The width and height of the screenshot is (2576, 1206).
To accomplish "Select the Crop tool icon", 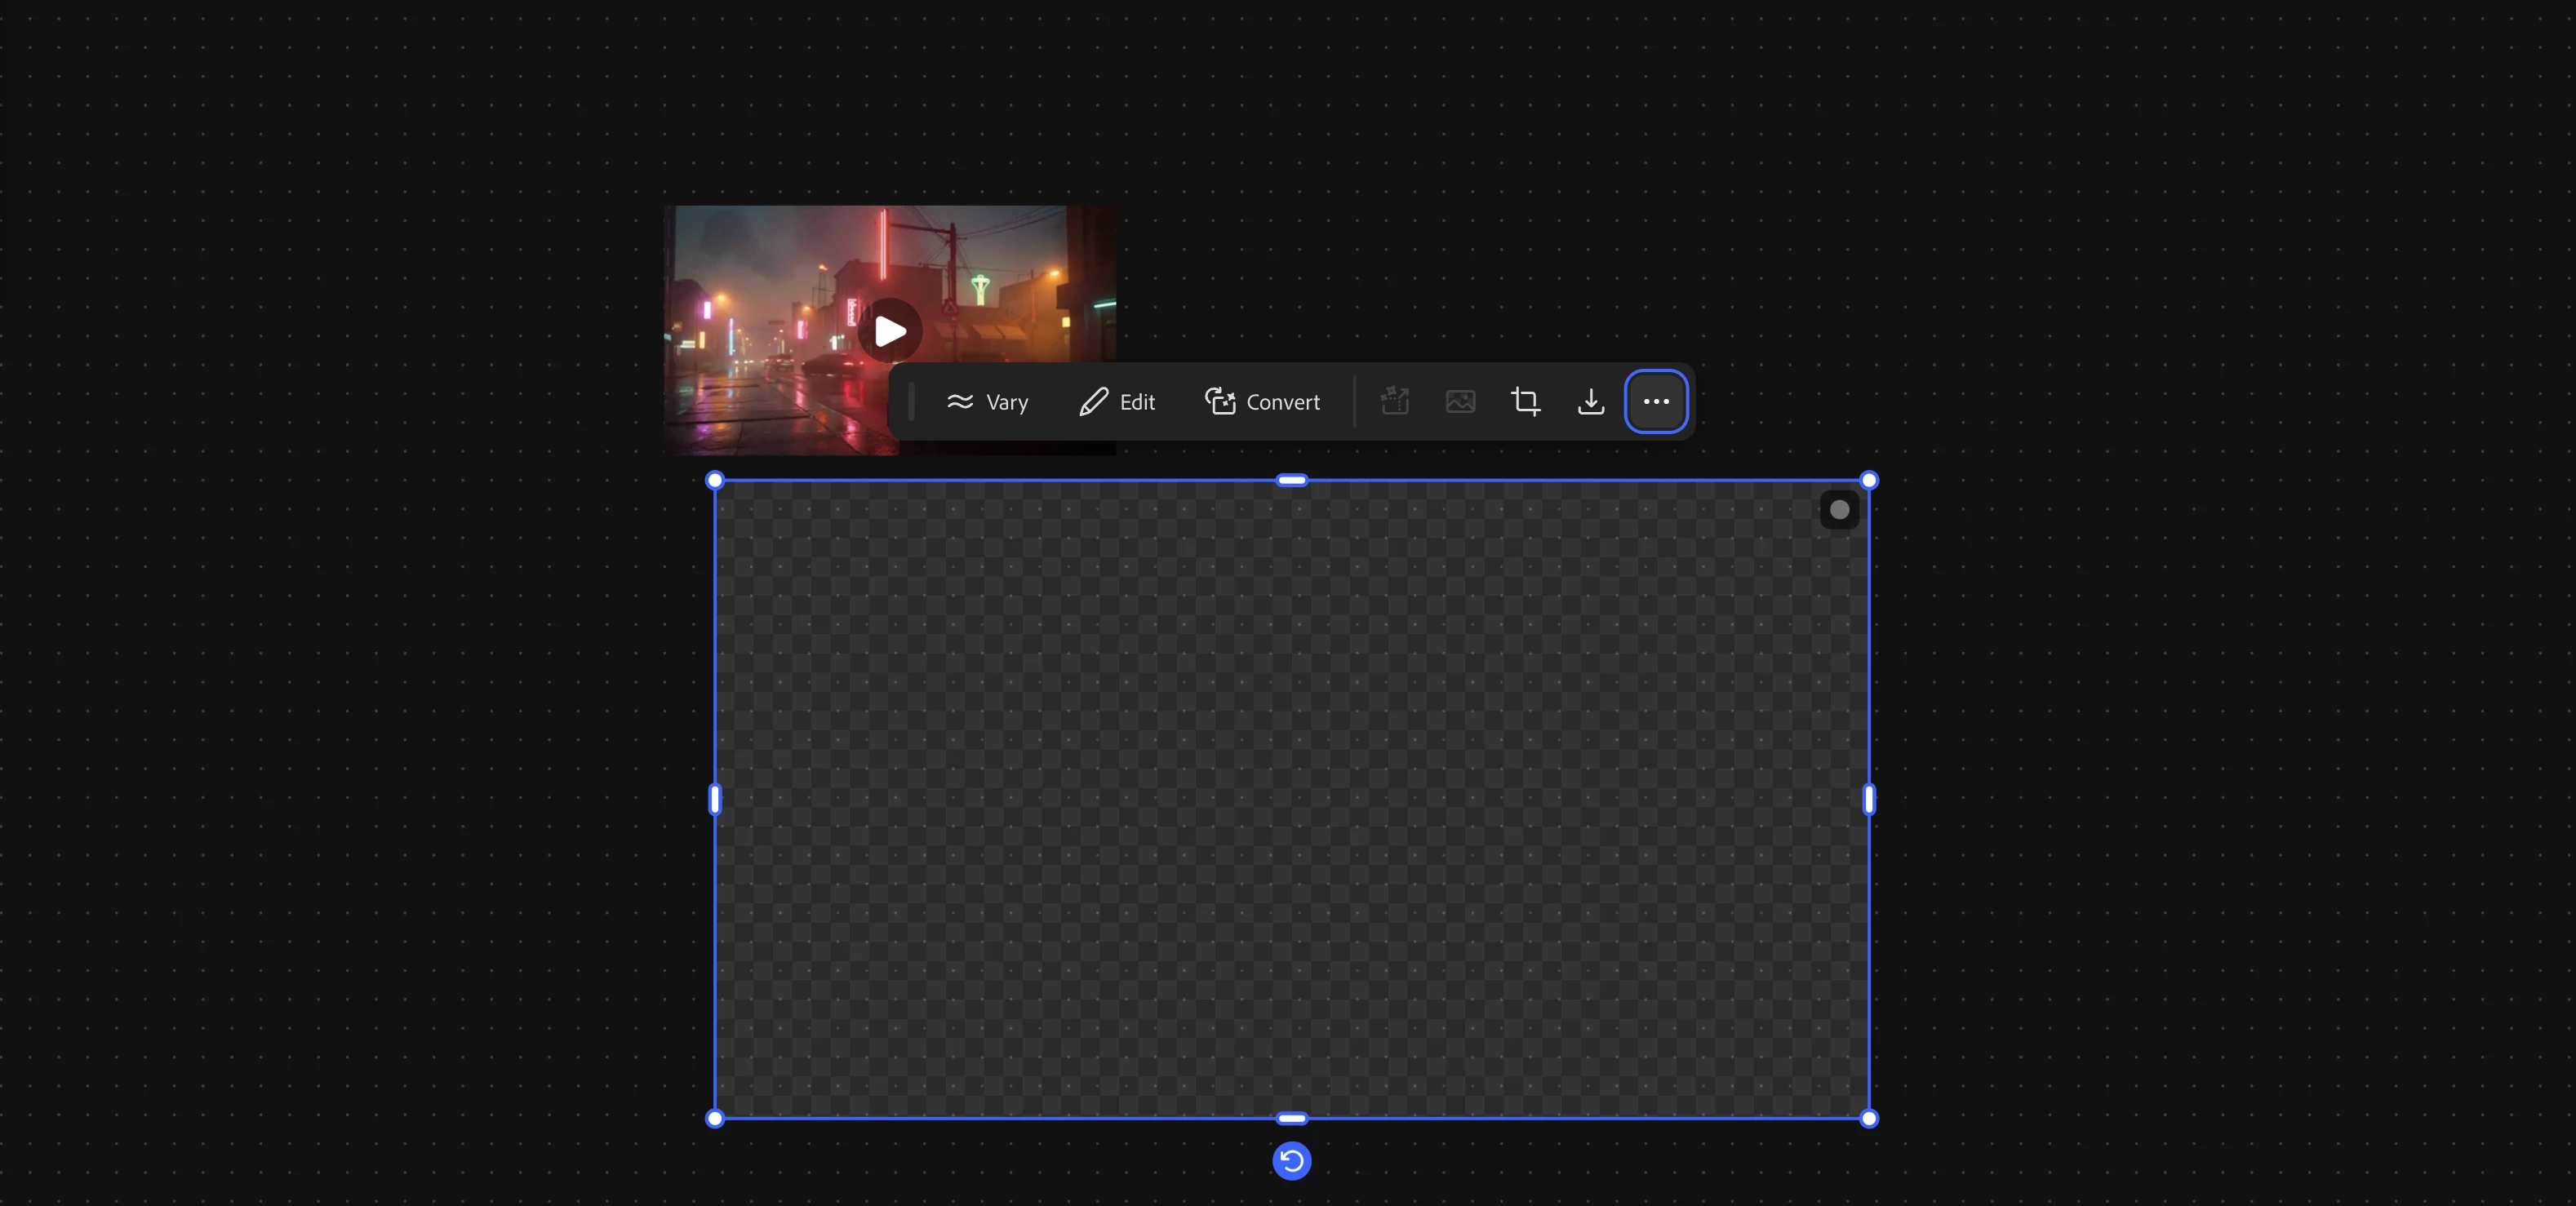I will click(x=1525, y=402).
